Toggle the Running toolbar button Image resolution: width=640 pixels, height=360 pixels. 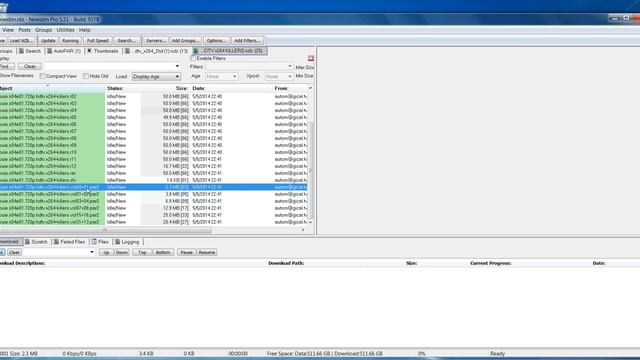tap(70, 41)
